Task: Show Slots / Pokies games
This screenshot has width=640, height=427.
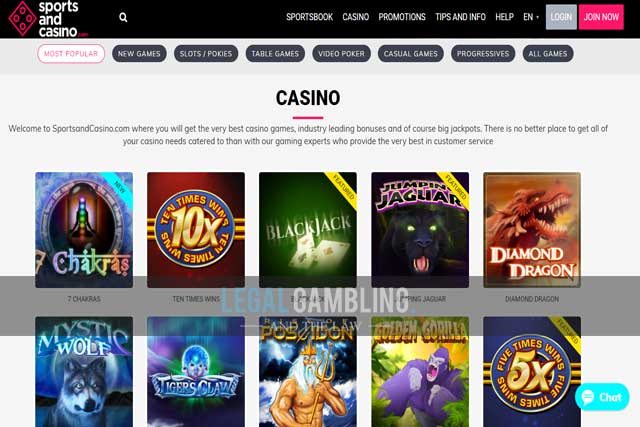Action: click(206, 53)
